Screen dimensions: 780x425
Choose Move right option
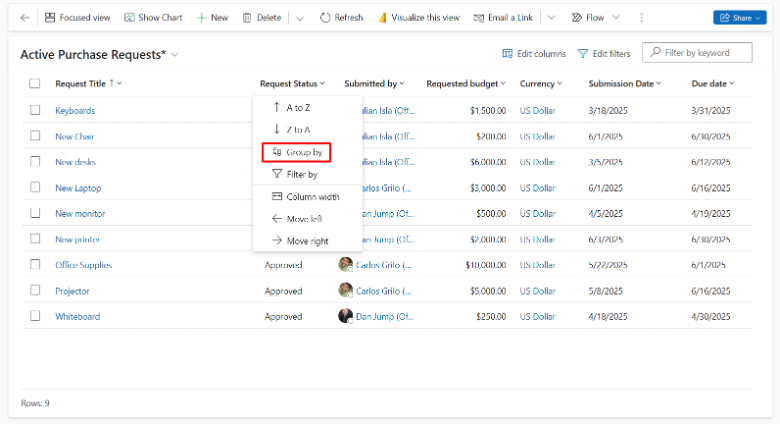click(x=307, y=241)
